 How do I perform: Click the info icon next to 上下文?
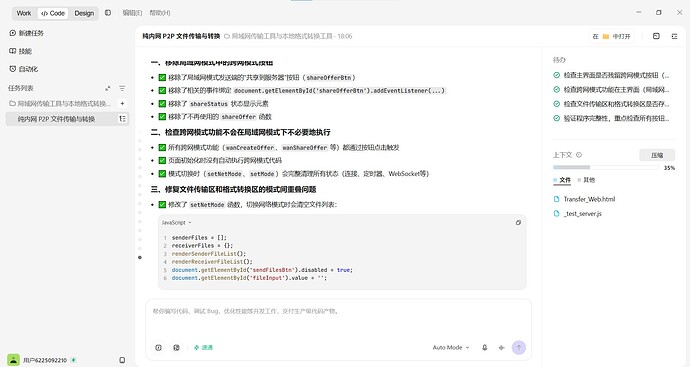(x=579, y=155)
